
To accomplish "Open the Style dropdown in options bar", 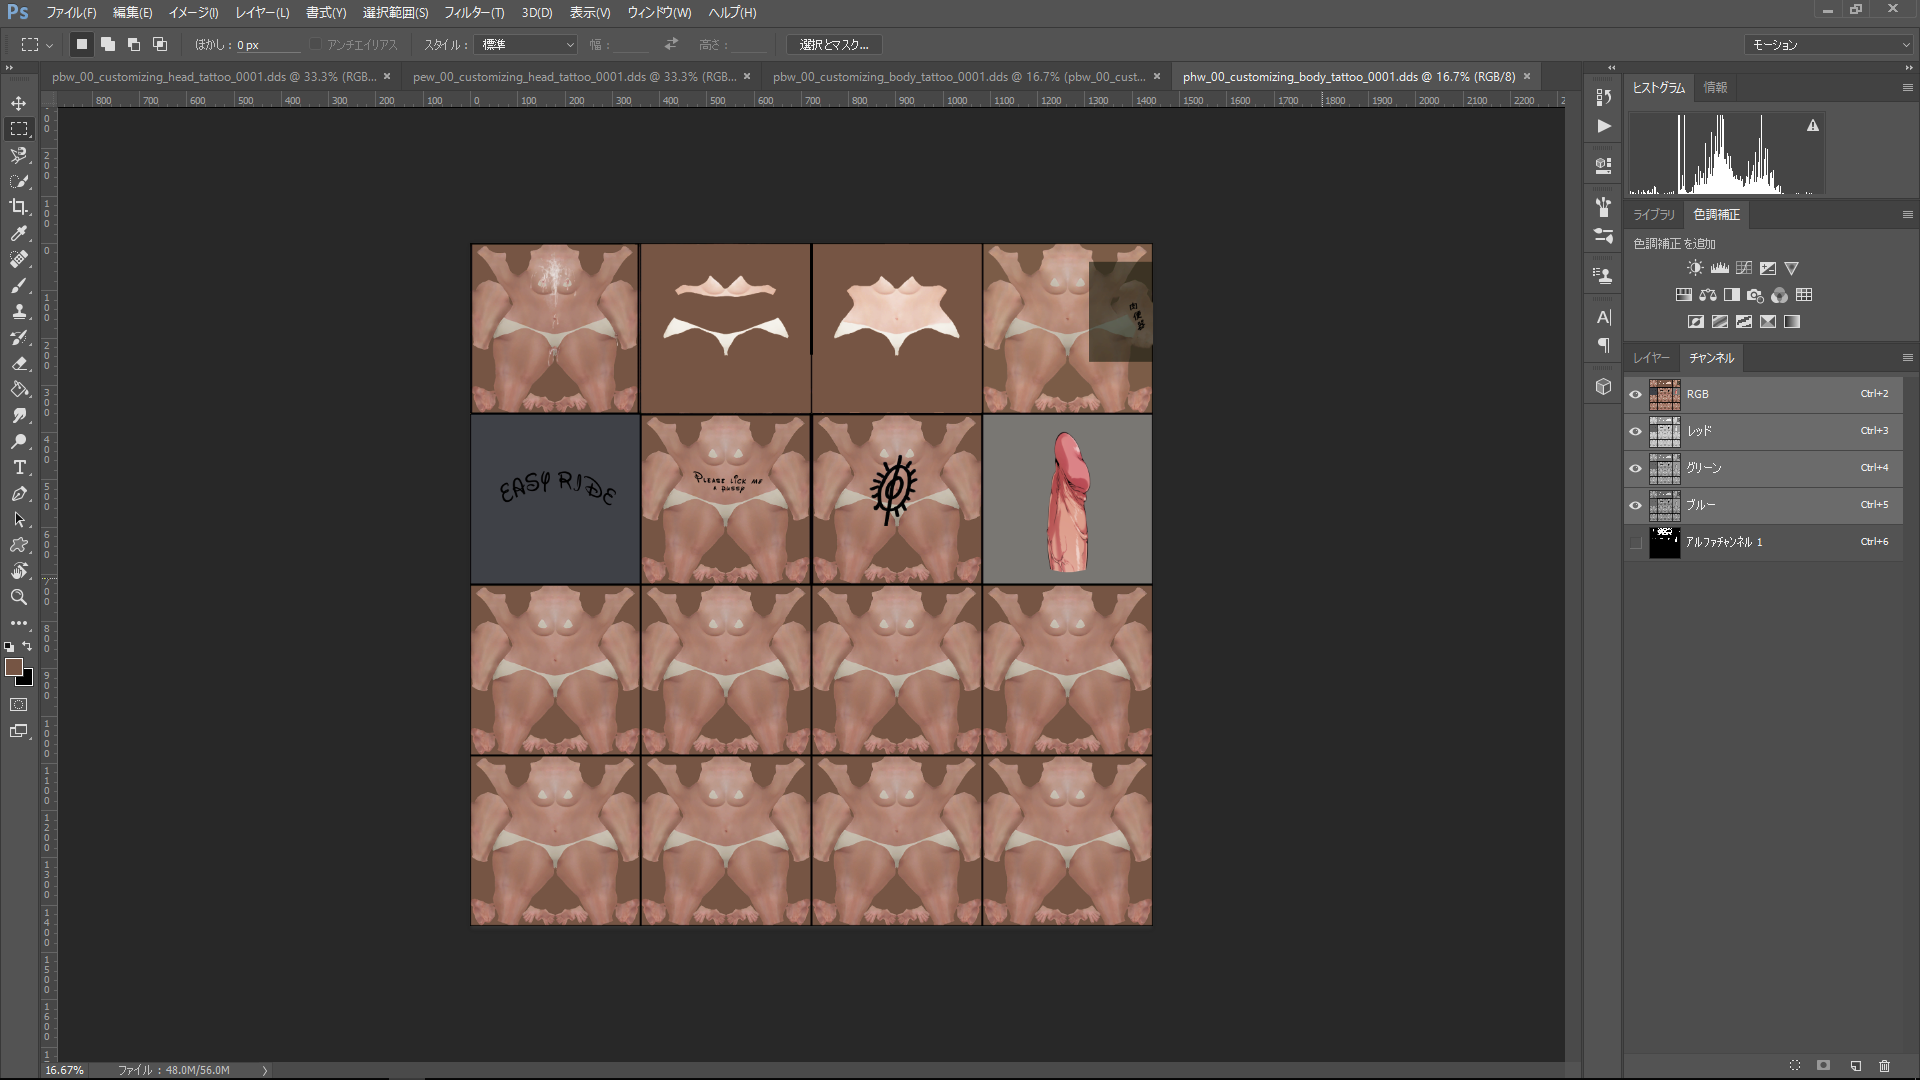I will (527, 45).
